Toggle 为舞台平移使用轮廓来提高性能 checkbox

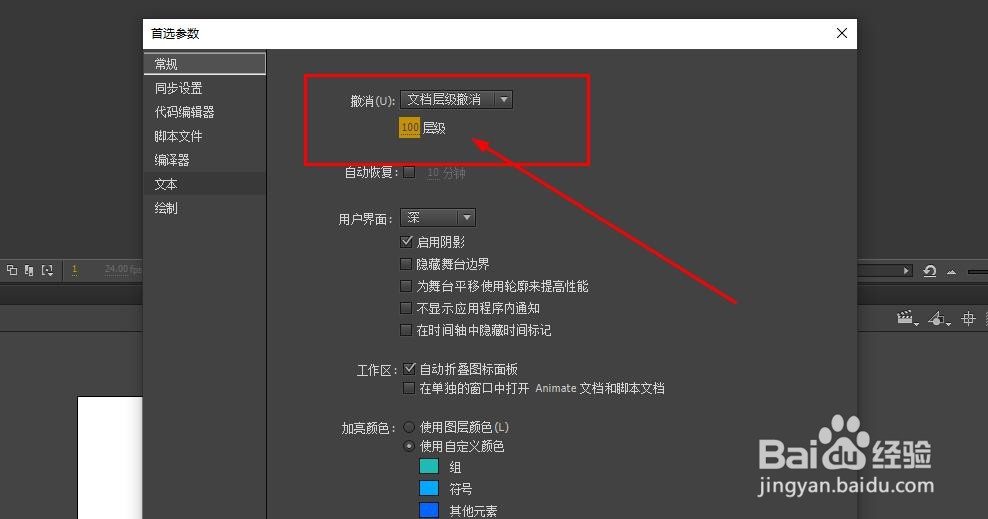[406, 286]
